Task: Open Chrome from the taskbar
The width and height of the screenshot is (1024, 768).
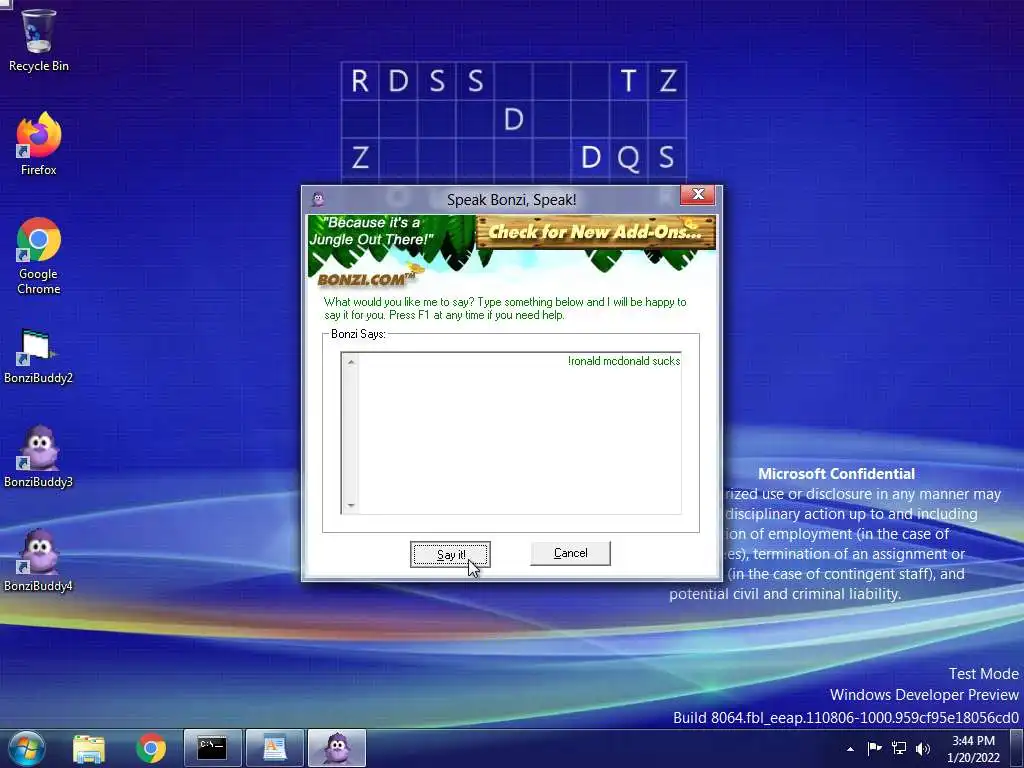Action: click(151, 748)
